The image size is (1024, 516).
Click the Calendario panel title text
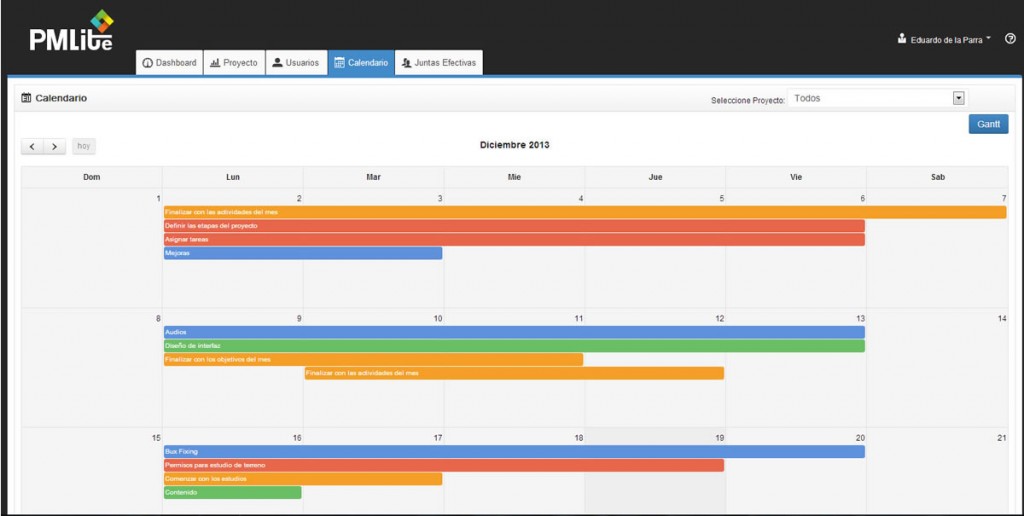click(x=61, y=98)
